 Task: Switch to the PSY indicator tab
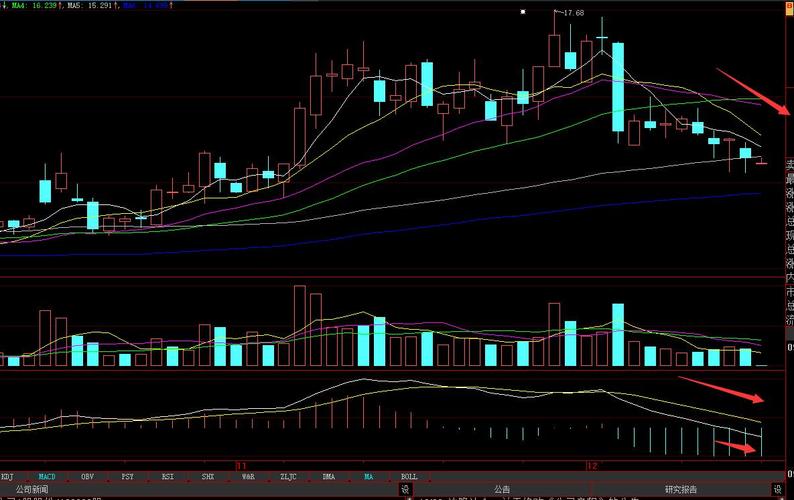click(x=128, y=477)
